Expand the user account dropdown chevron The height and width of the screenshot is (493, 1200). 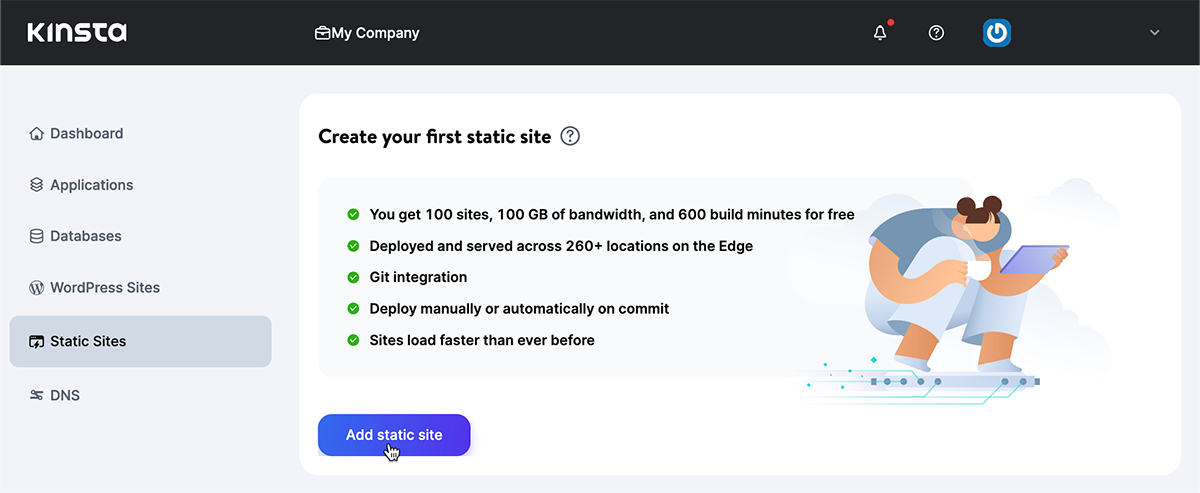[1155, 33]
